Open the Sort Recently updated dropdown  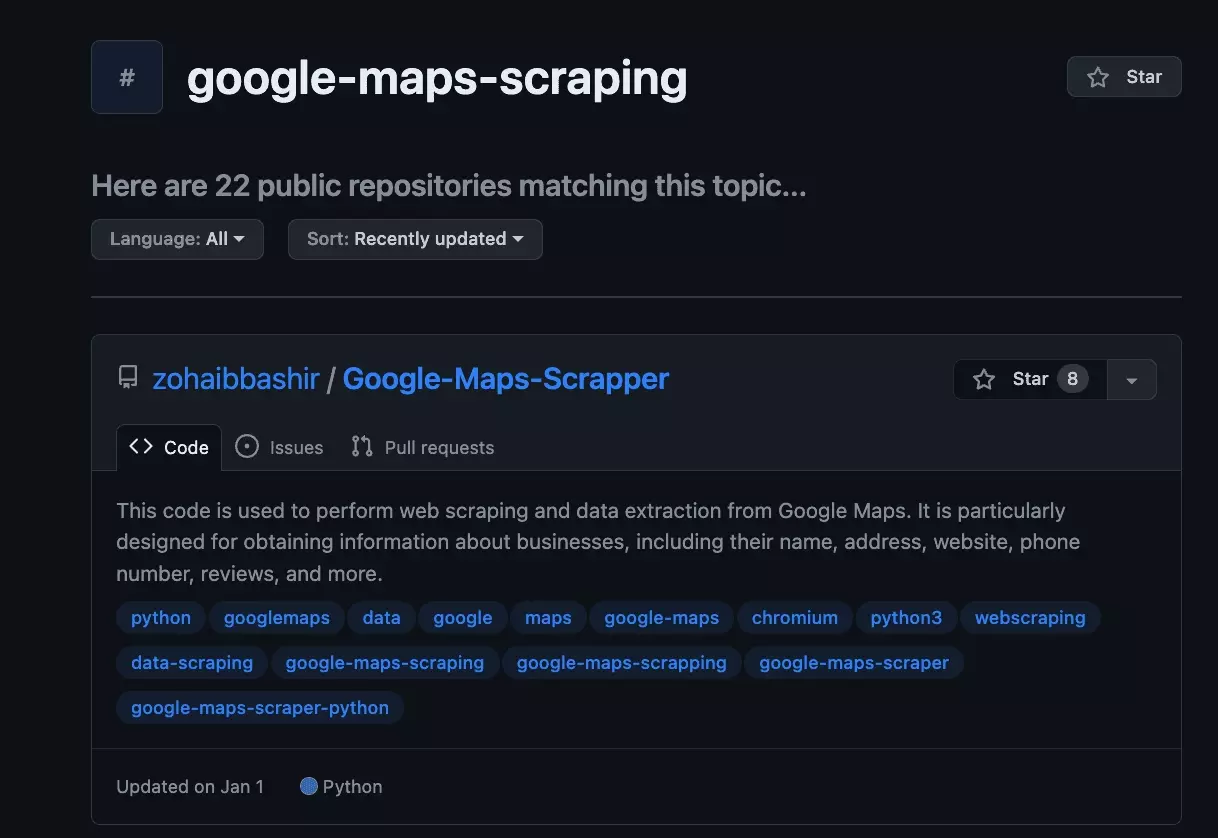(415, 239)
